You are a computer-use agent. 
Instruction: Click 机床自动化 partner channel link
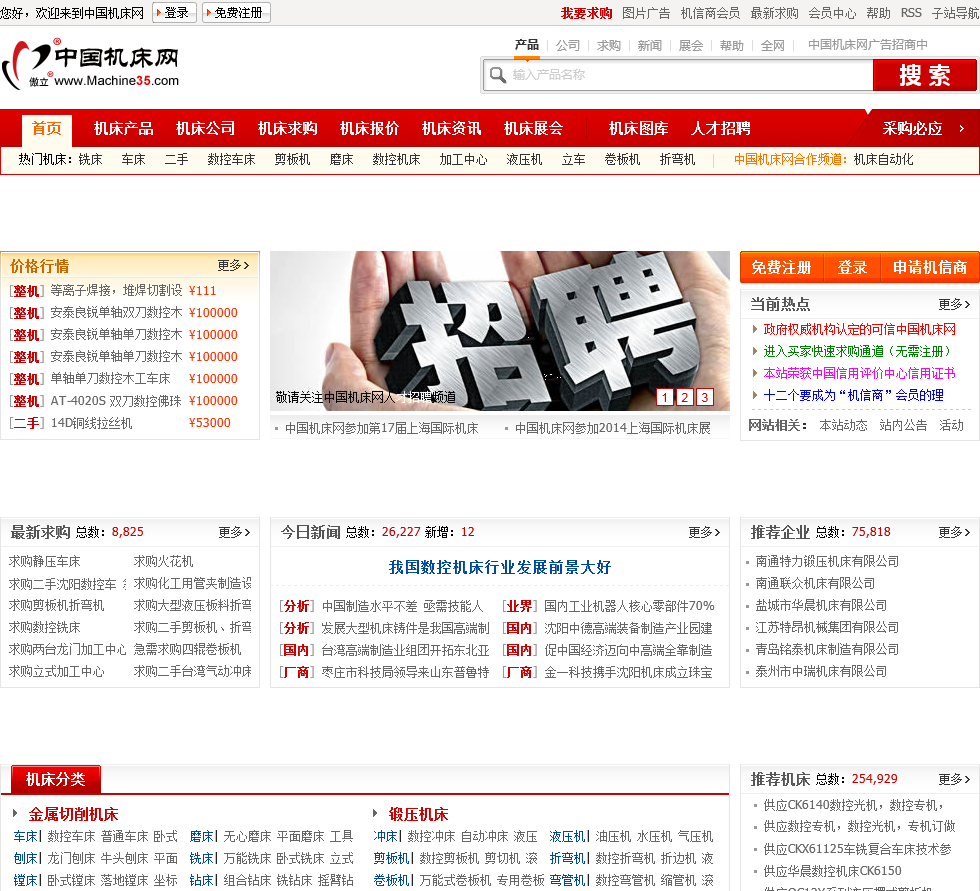tap(883, 160)
